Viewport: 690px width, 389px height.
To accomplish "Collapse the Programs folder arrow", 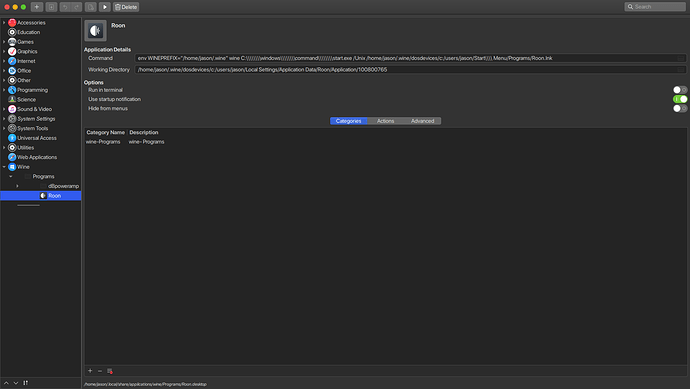I will 11,176.
